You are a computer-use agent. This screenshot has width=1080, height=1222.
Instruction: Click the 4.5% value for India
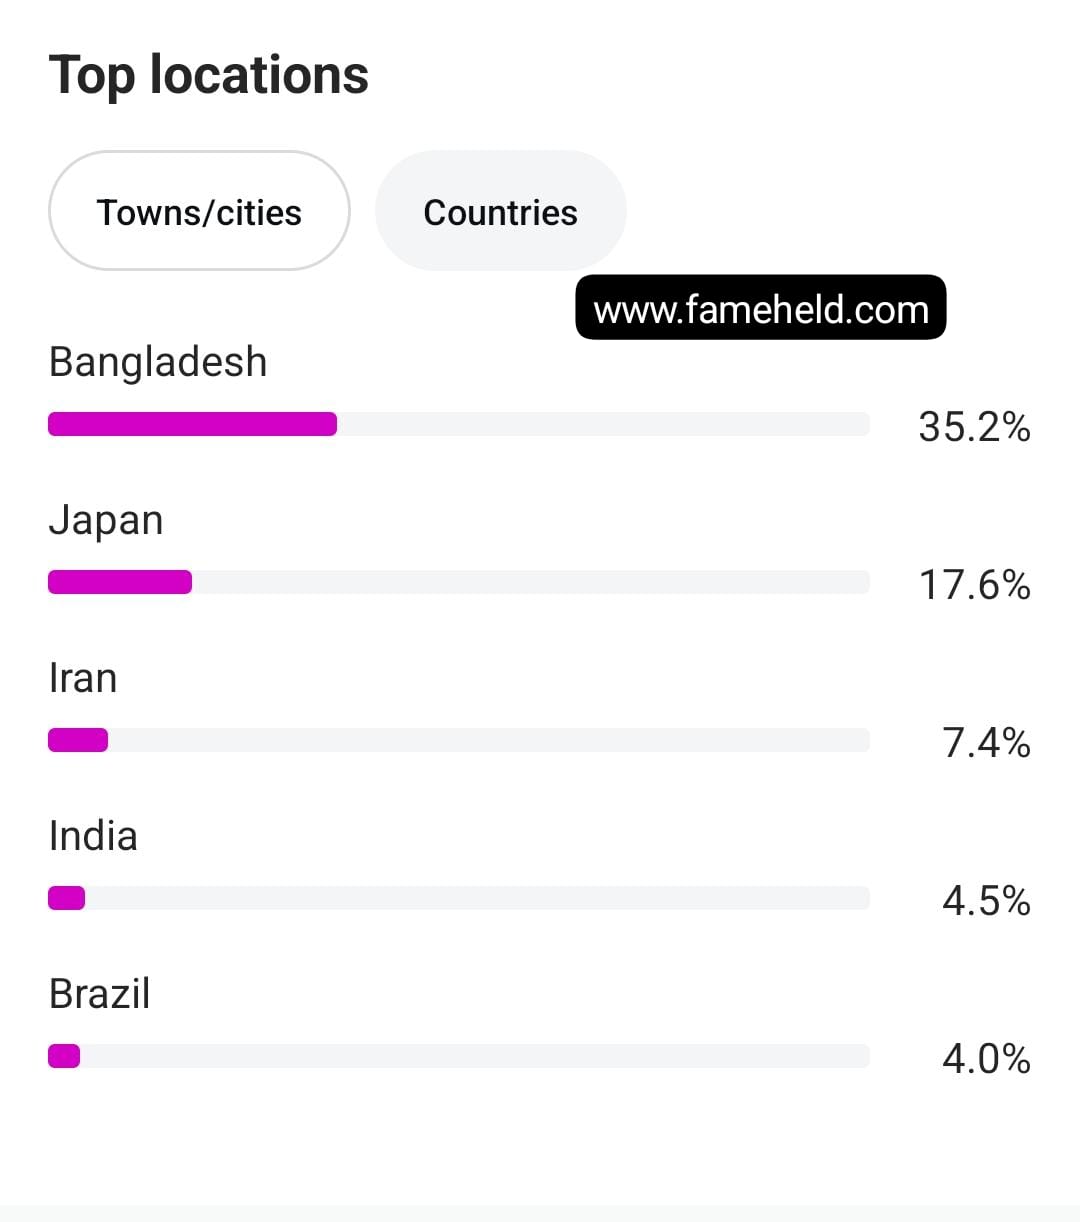tap(986, 901)
